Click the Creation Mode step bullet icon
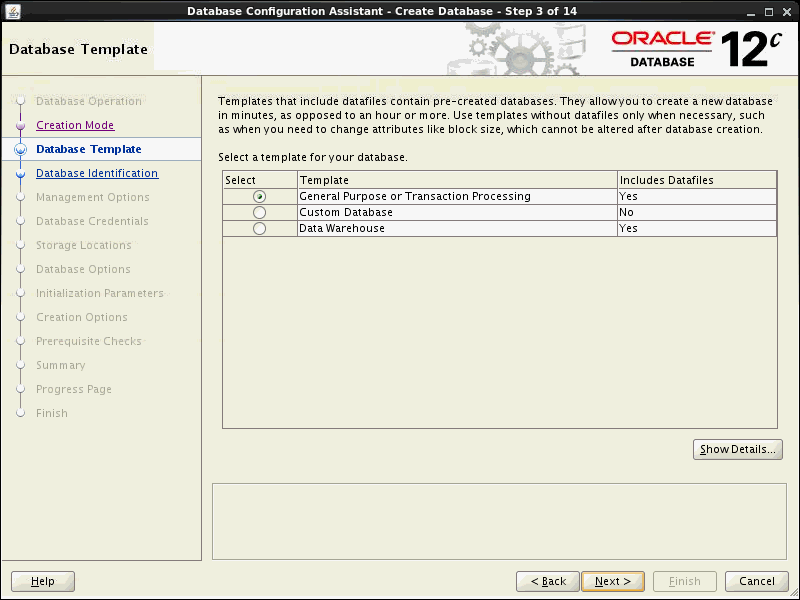 [20, 125]
